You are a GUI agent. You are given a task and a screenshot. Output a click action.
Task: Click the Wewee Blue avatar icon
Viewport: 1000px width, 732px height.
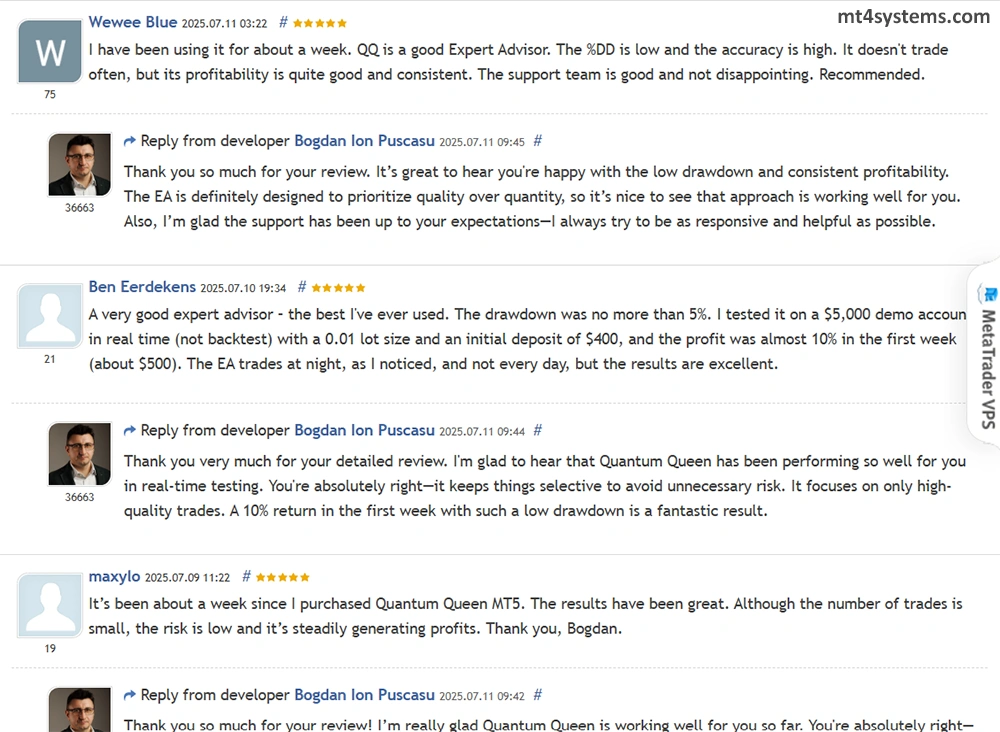[x=50, y=52]
